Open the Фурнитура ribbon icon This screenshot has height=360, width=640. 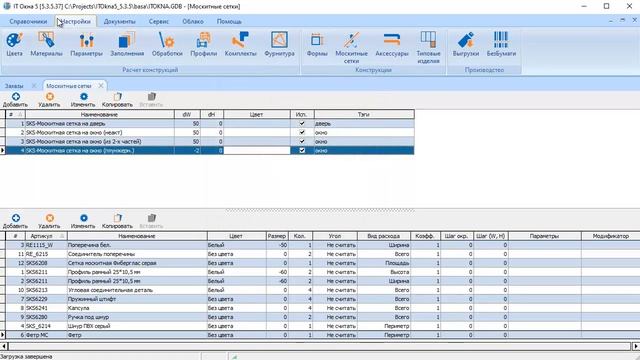[279, 44]
